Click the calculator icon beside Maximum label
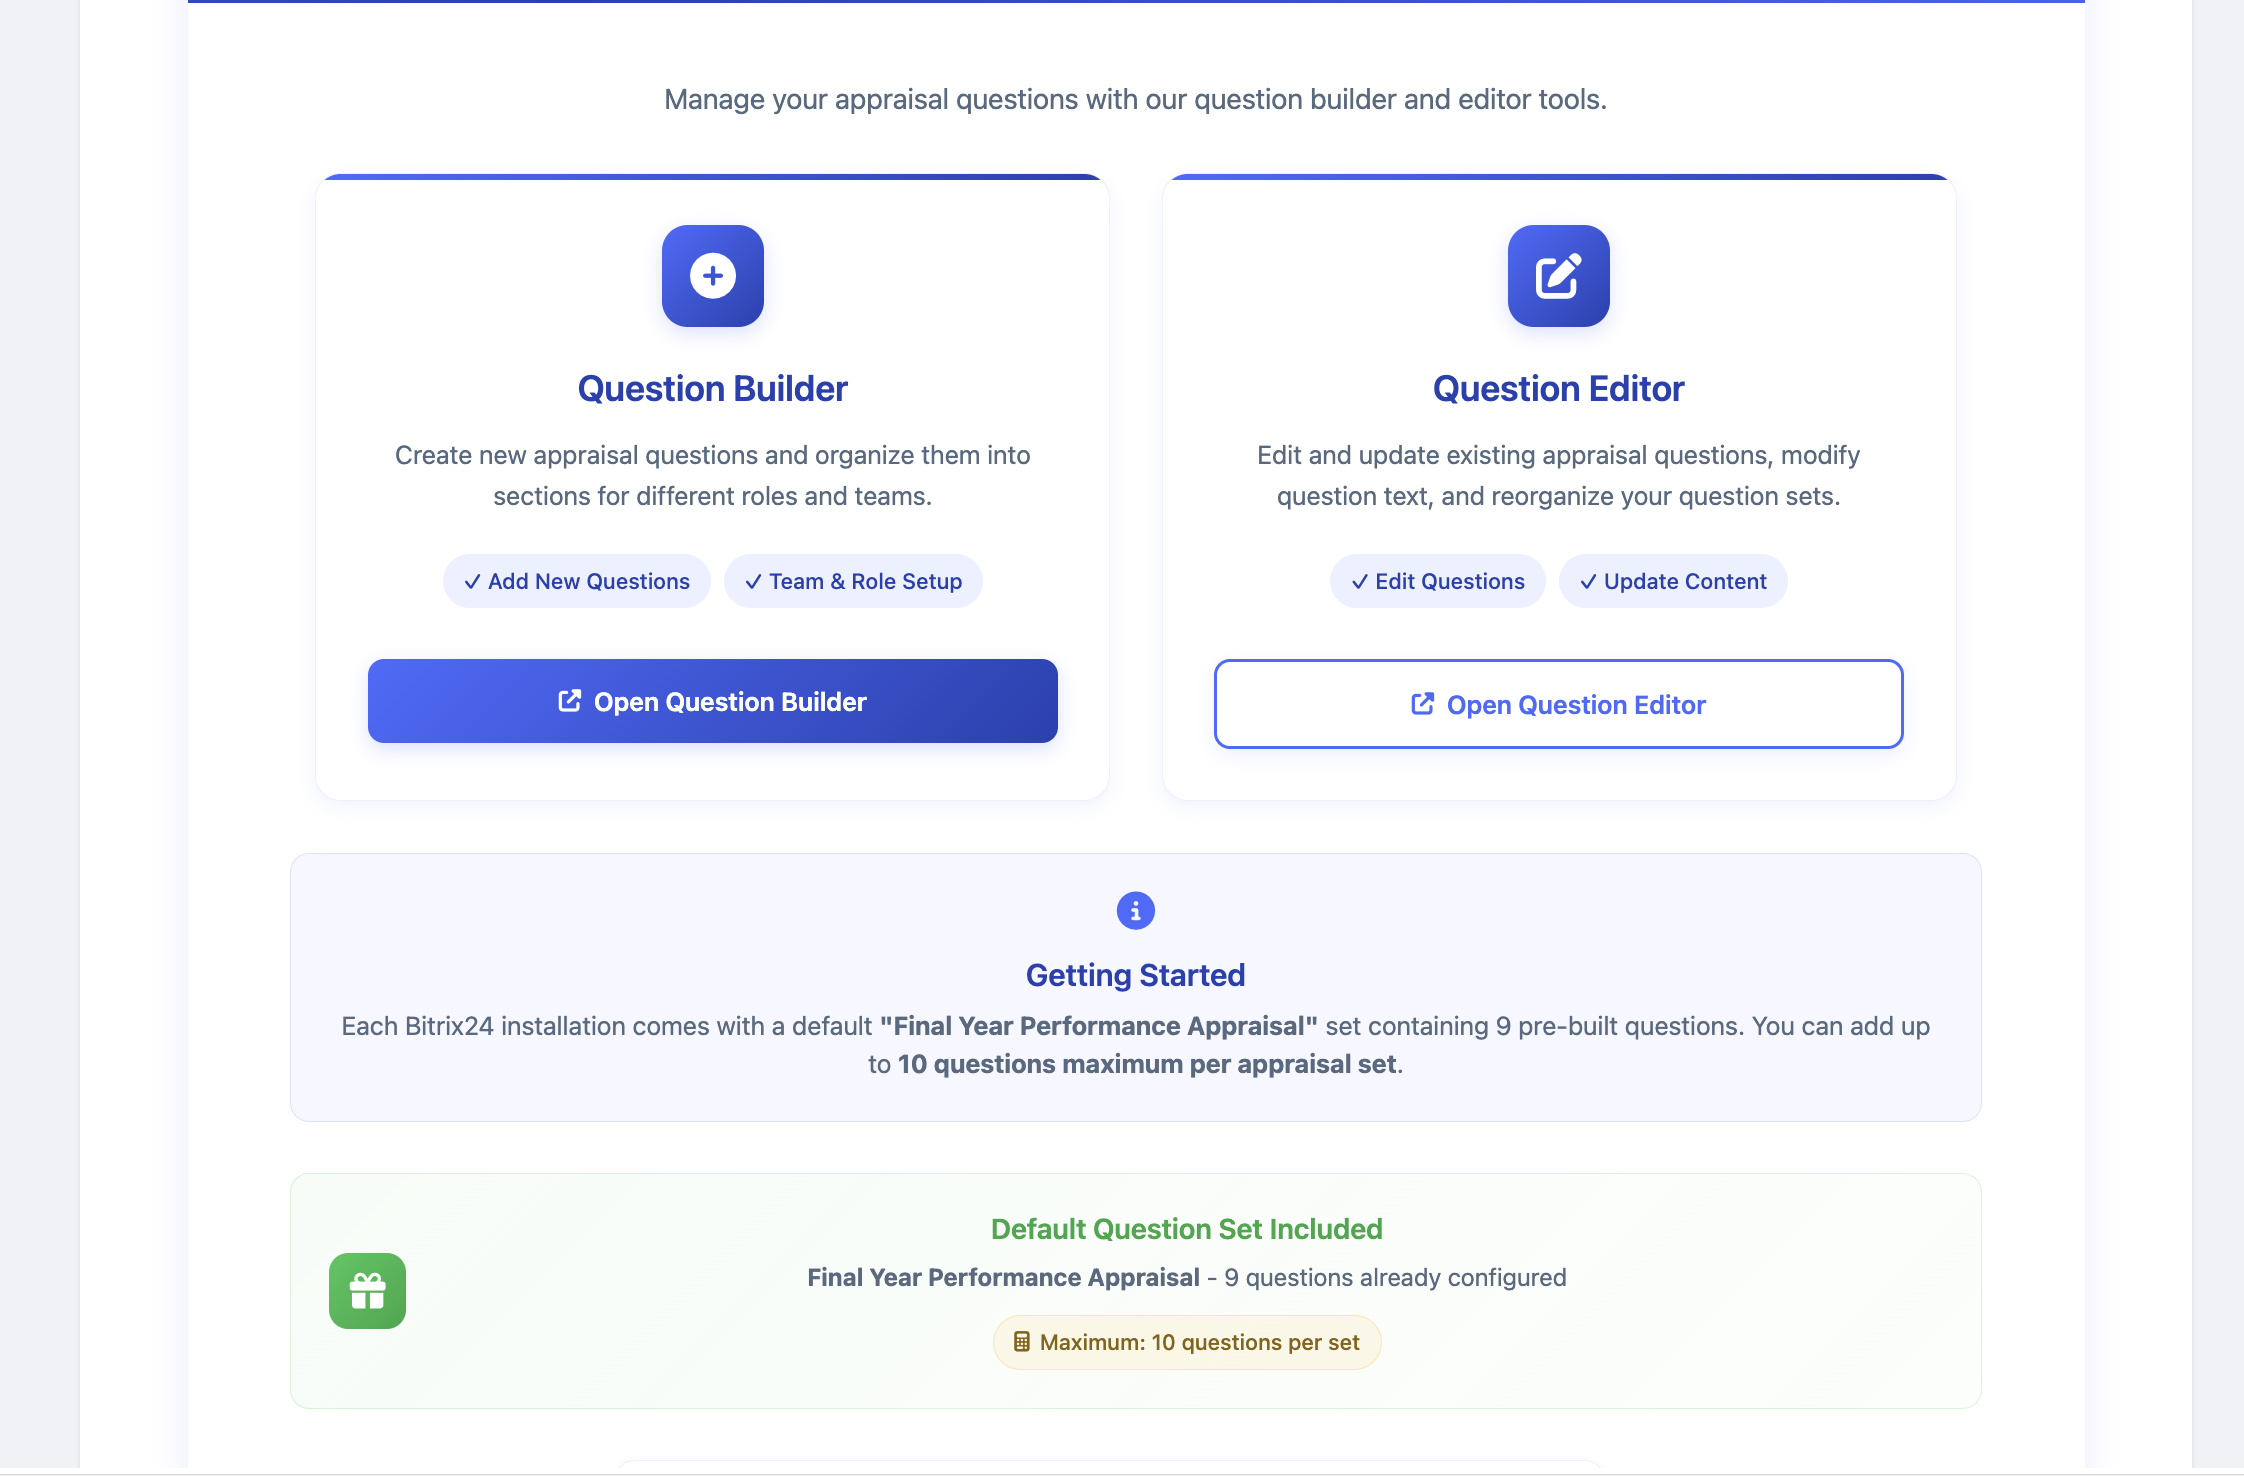The width and height of the screenshot is (2244, 1476). coord(1021,1342)
